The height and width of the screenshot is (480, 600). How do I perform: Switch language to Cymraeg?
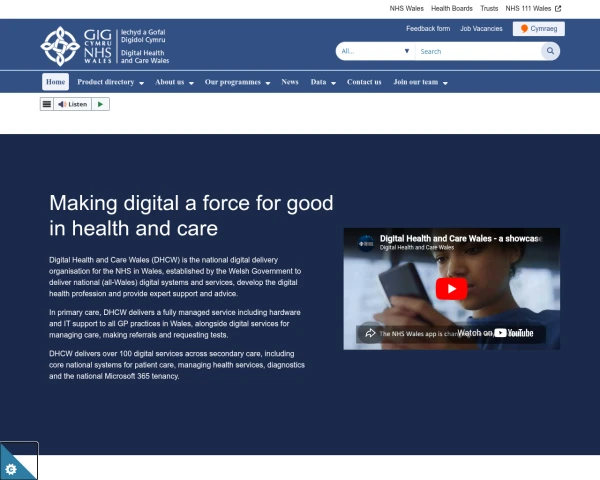pos(539,29)
